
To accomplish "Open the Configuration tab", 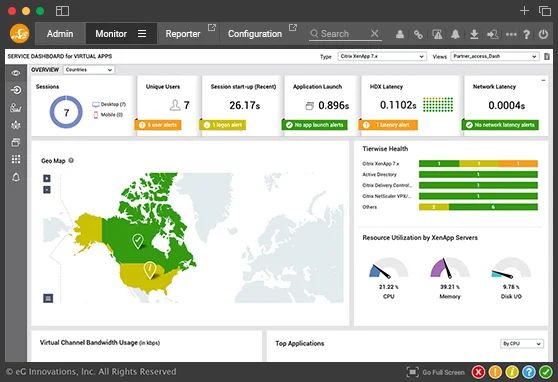I will (x=255, y=34).
